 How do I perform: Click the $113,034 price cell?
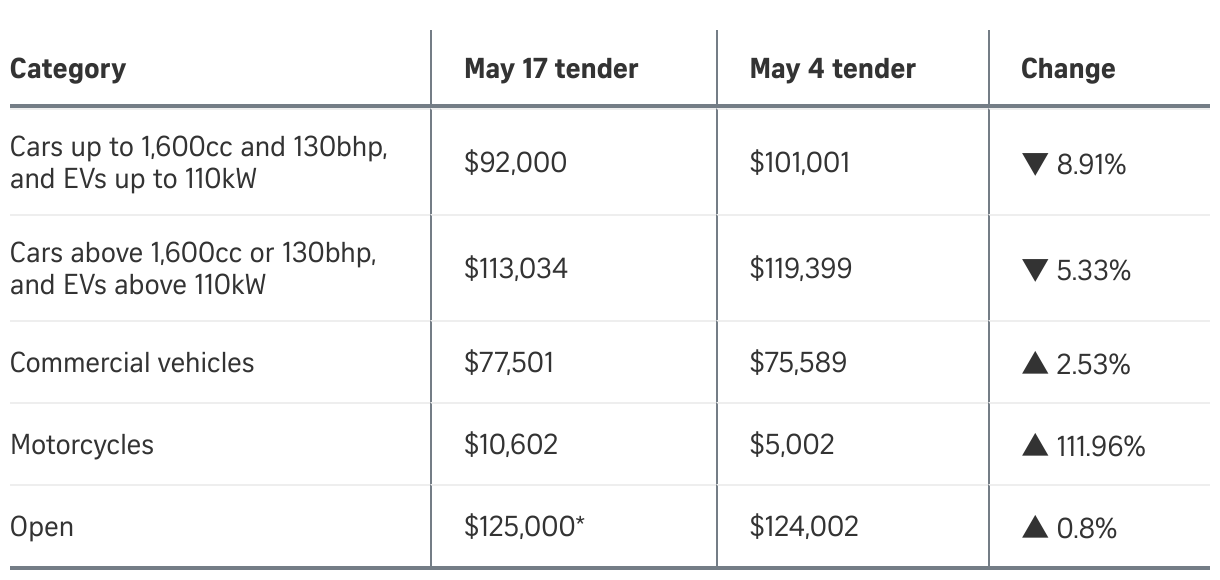point(515,269)
